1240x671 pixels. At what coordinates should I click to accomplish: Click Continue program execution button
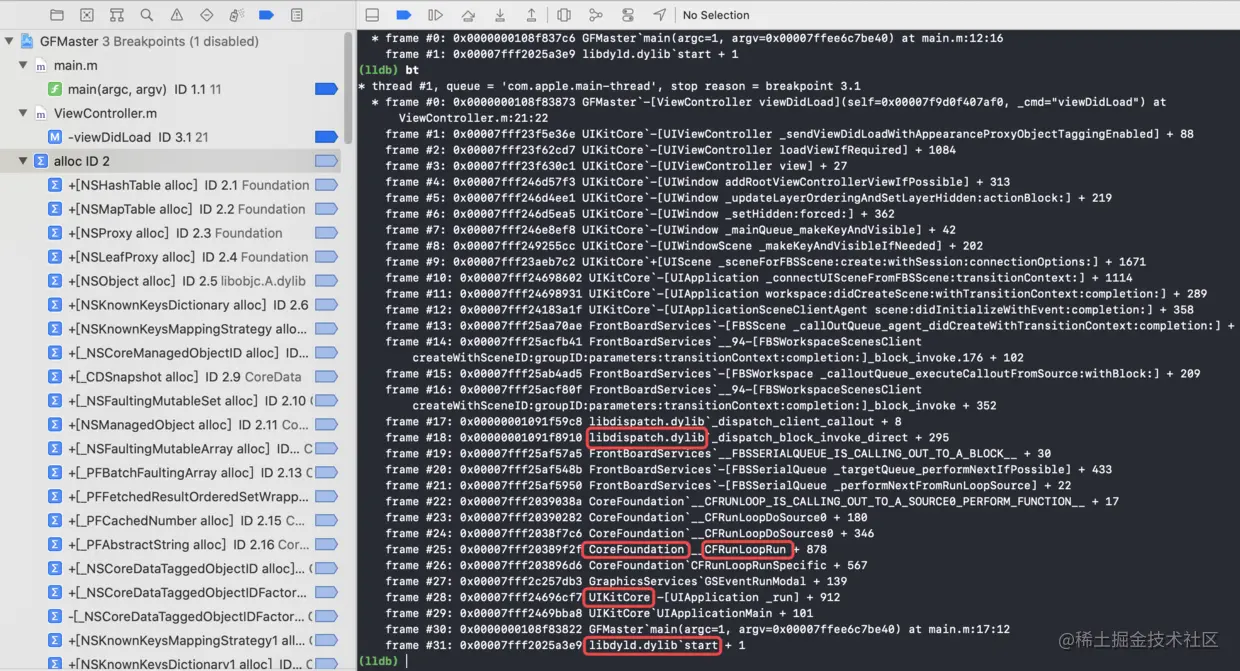(435, 15)
